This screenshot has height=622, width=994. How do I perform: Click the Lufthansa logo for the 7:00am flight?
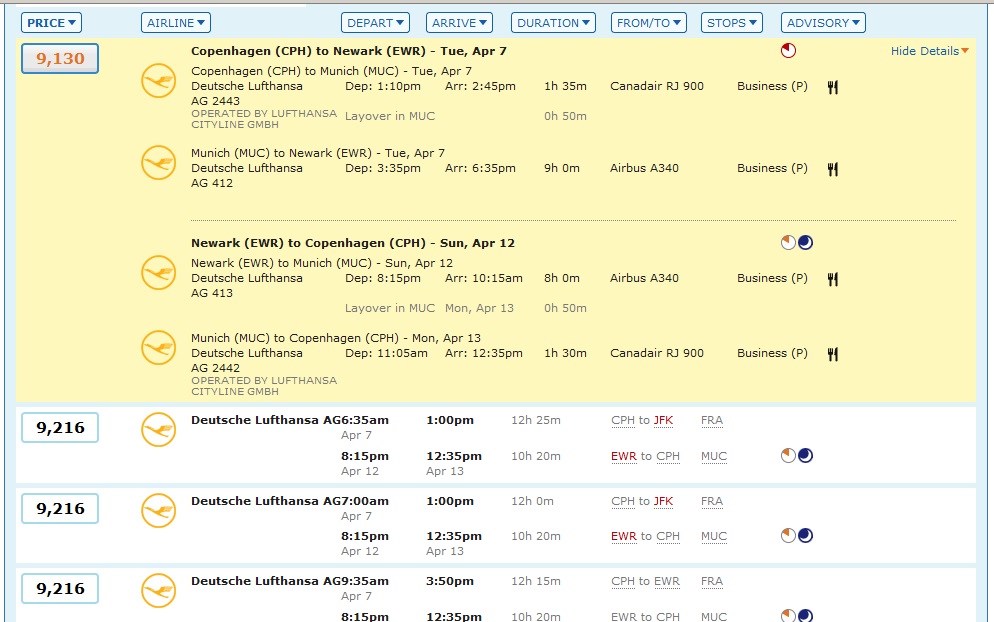(158, 509)
